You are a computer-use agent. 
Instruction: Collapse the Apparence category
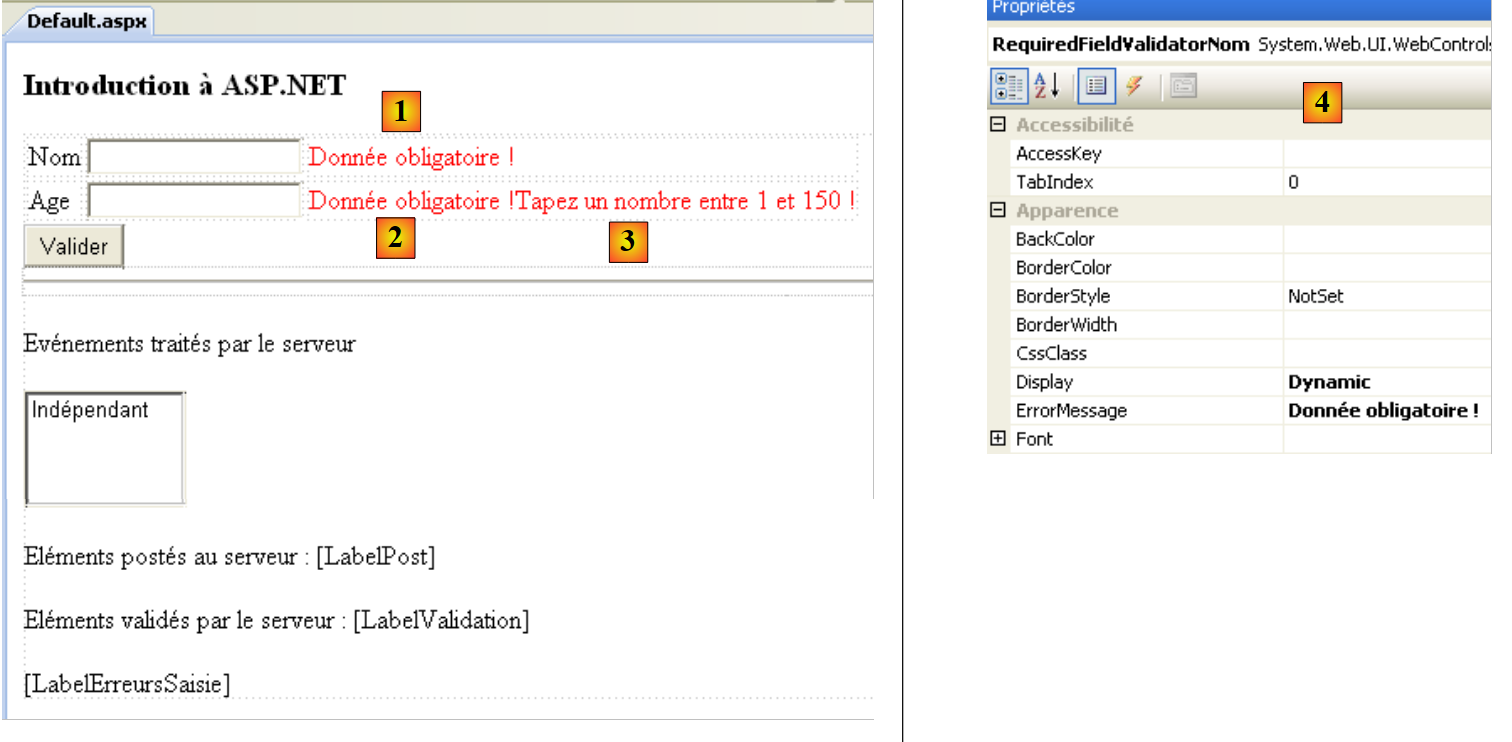click(997, 210)
